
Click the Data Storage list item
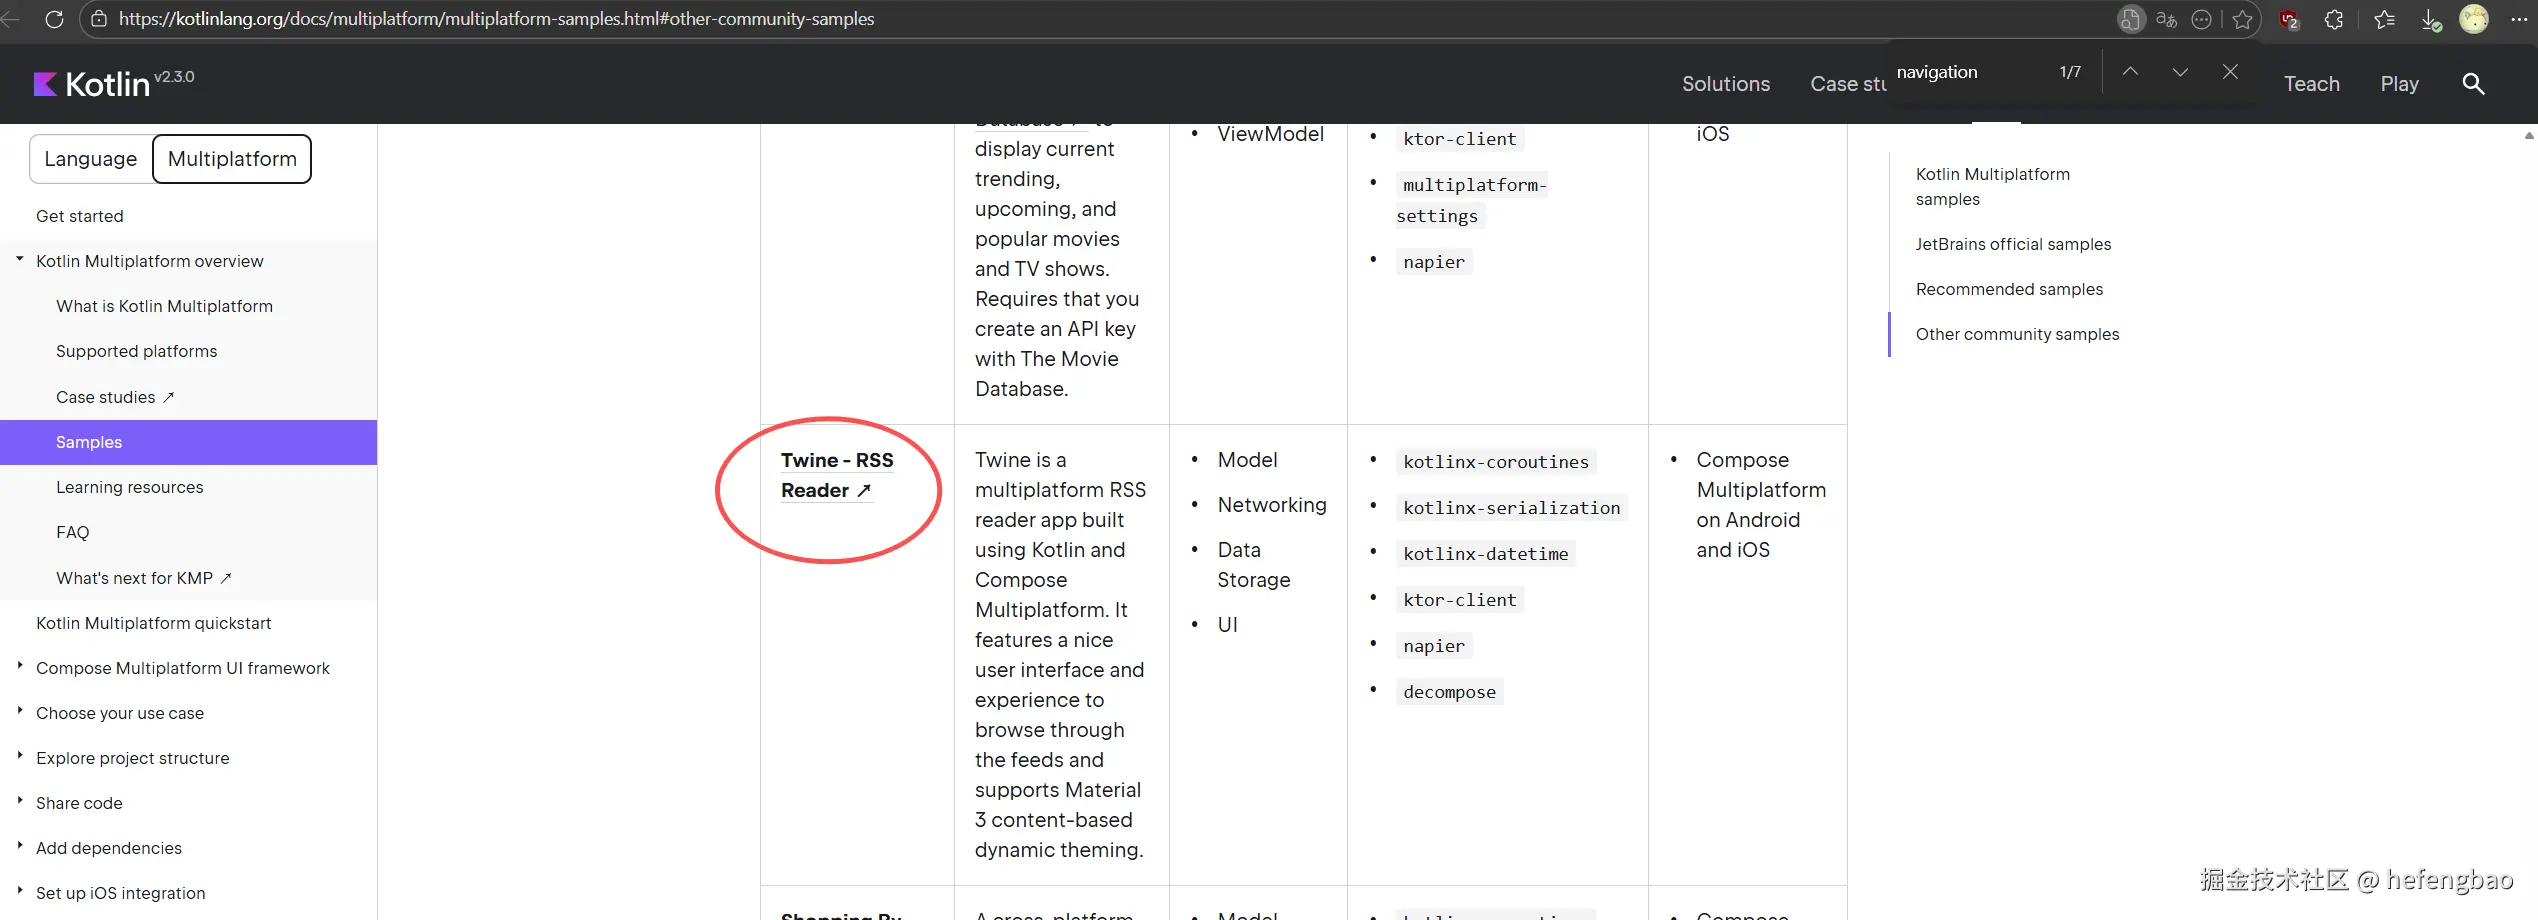pyautogui.click(x=1254, y=565)
